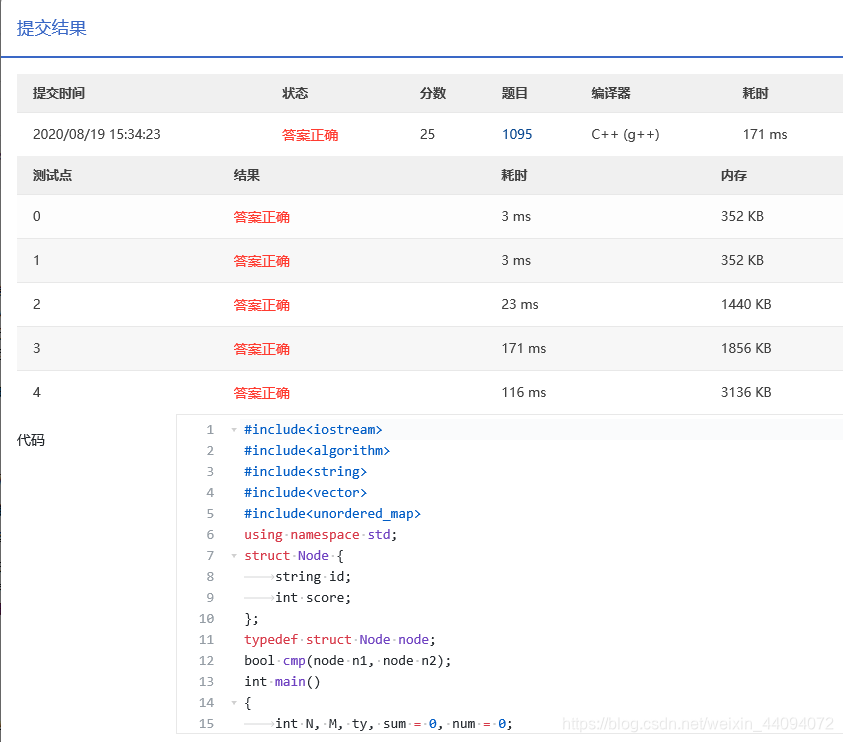
Task: Click total time 171 ms in submission row
Action: click(765, 134)
